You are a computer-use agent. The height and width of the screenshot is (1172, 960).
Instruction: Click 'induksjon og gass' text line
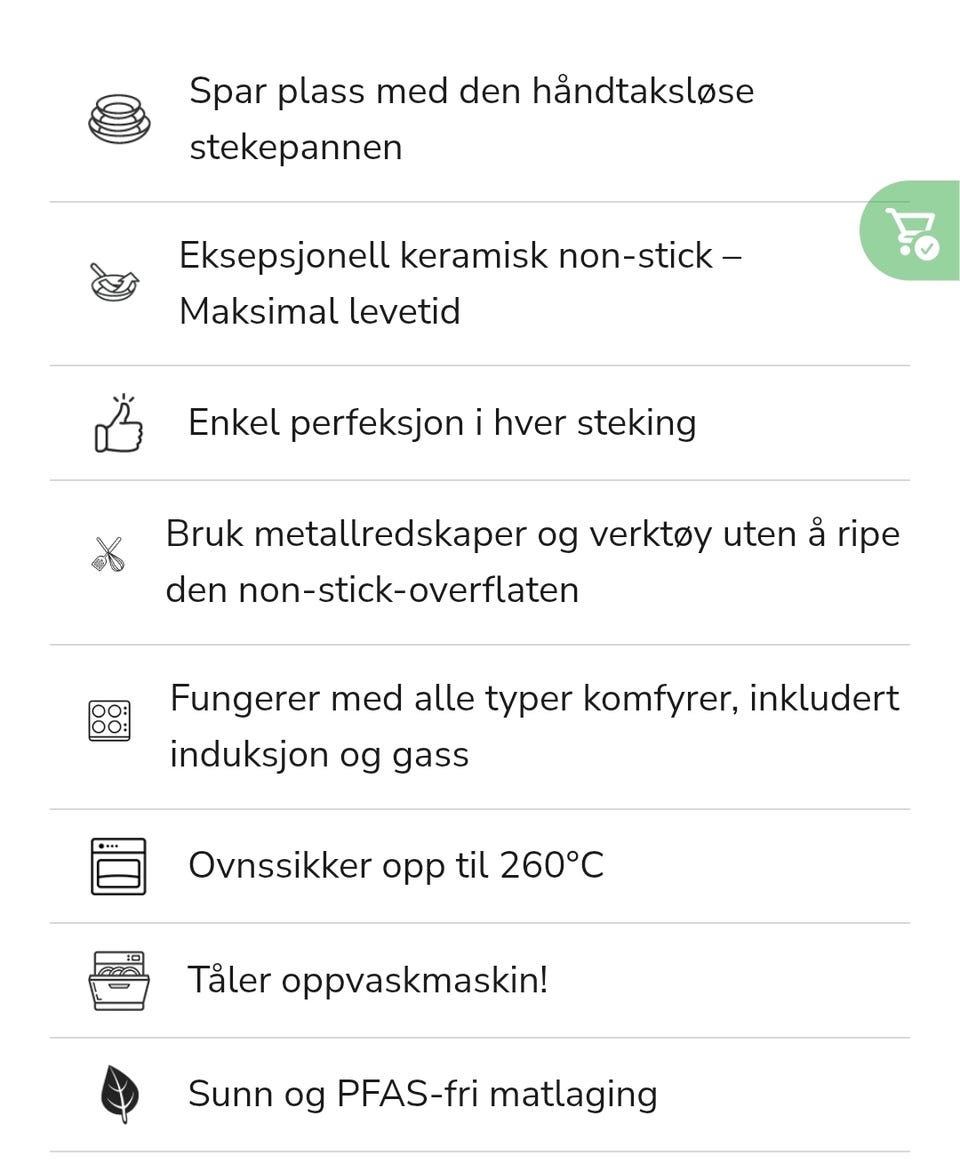tap(319, 755)
